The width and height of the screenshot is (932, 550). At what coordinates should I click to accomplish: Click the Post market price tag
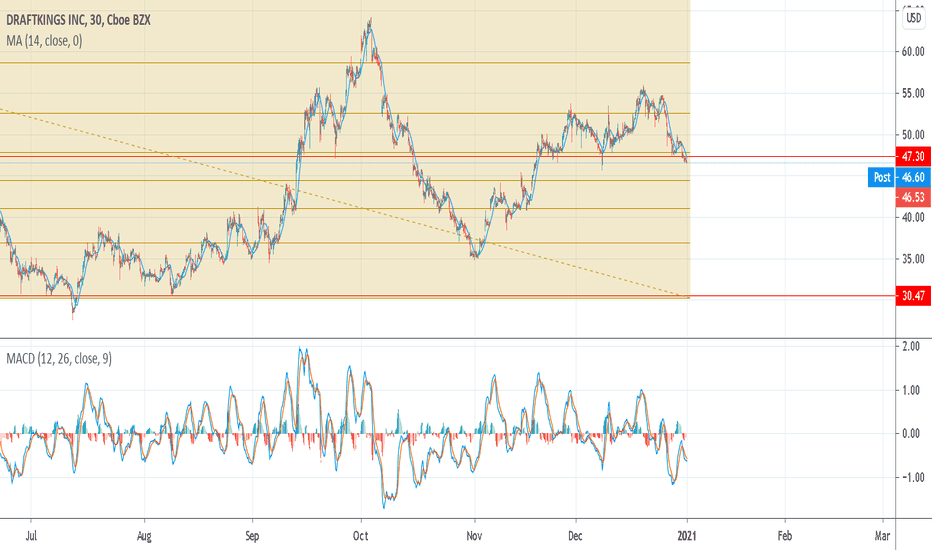point(881,177)
